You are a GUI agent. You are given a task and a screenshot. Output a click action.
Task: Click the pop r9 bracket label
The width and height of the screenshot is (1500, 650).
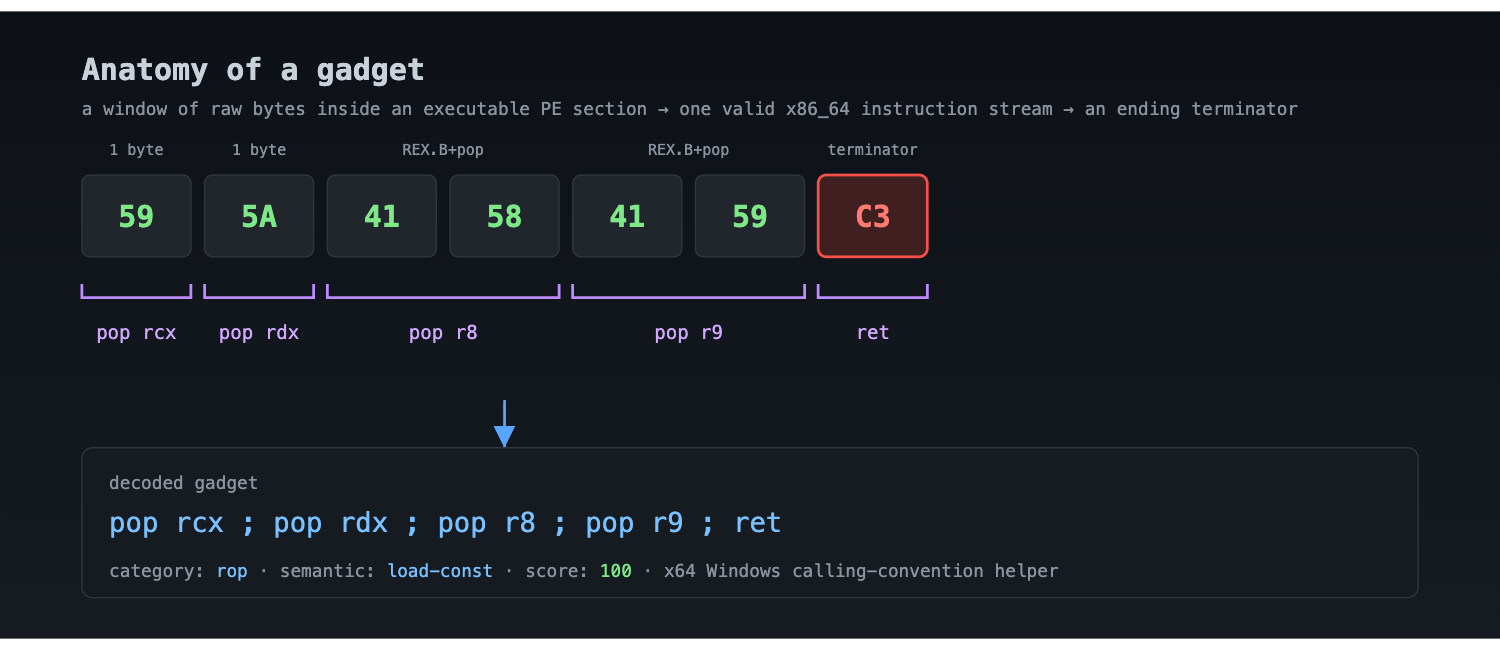[x=688, y=333]
